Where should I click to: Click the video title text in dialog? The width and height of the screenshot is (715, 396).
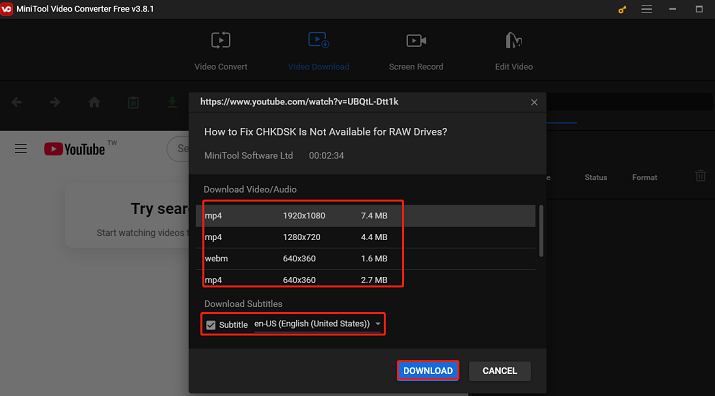tap(326, 132)
